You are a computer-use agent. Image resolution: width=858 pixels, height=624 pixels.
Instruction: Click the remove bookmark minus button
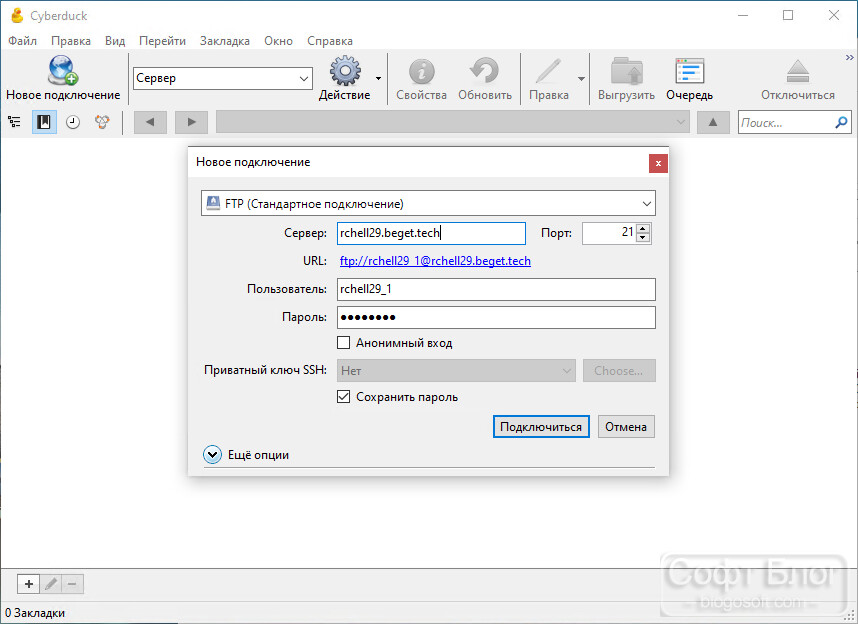pyautogui.click(x=72, y=584)
